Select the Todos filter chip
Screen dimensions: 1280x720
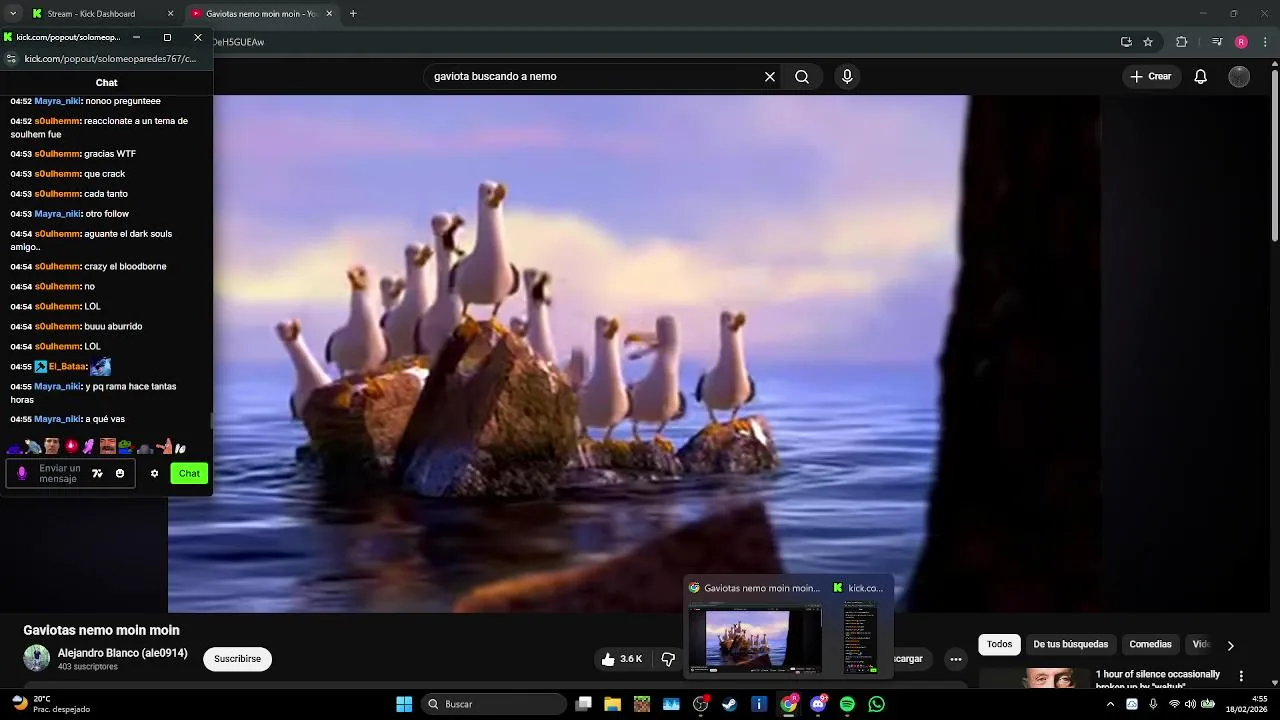tap(999, 645)
